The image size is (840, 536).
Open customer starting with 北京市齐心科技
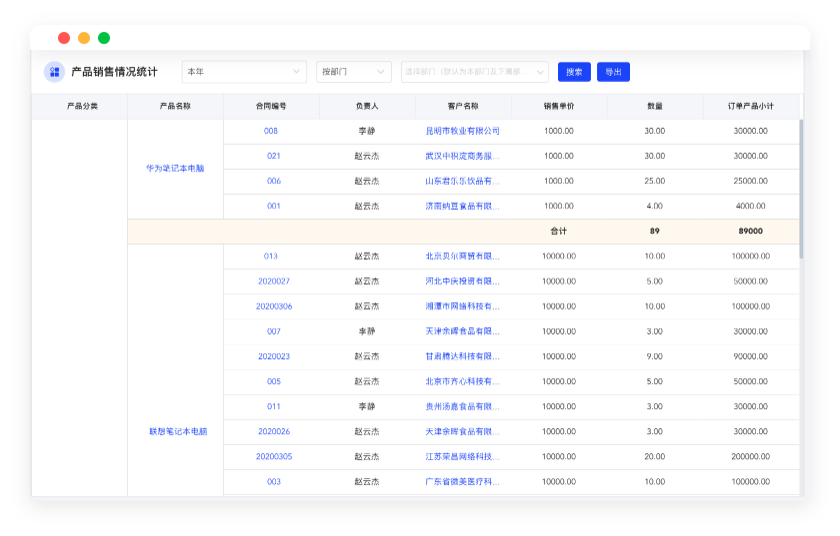(x=462, y=381)
